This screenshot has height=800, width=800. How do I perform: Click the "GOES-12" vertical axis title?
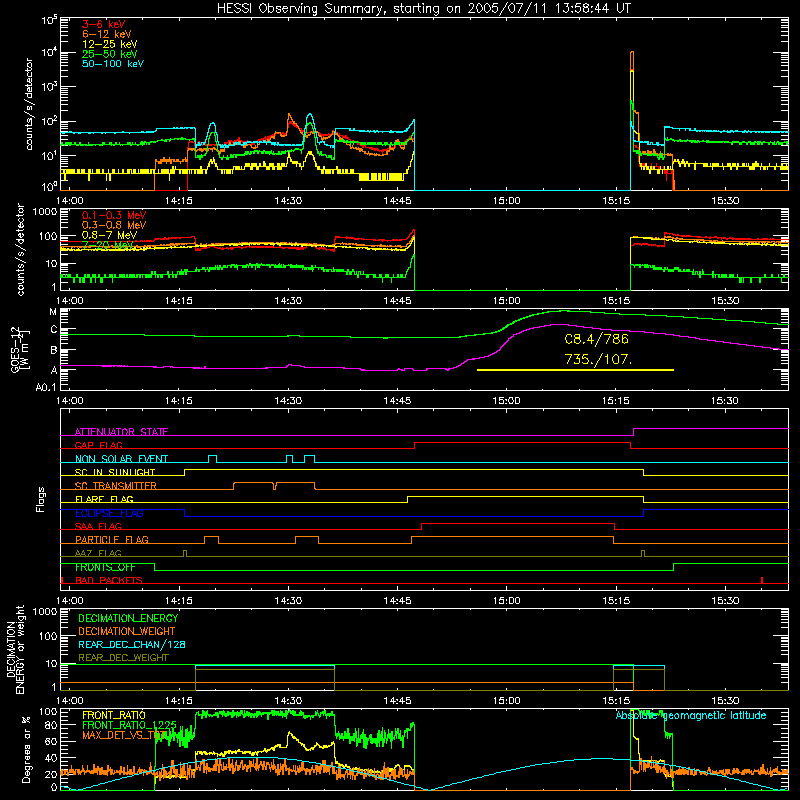click(16, 349)
